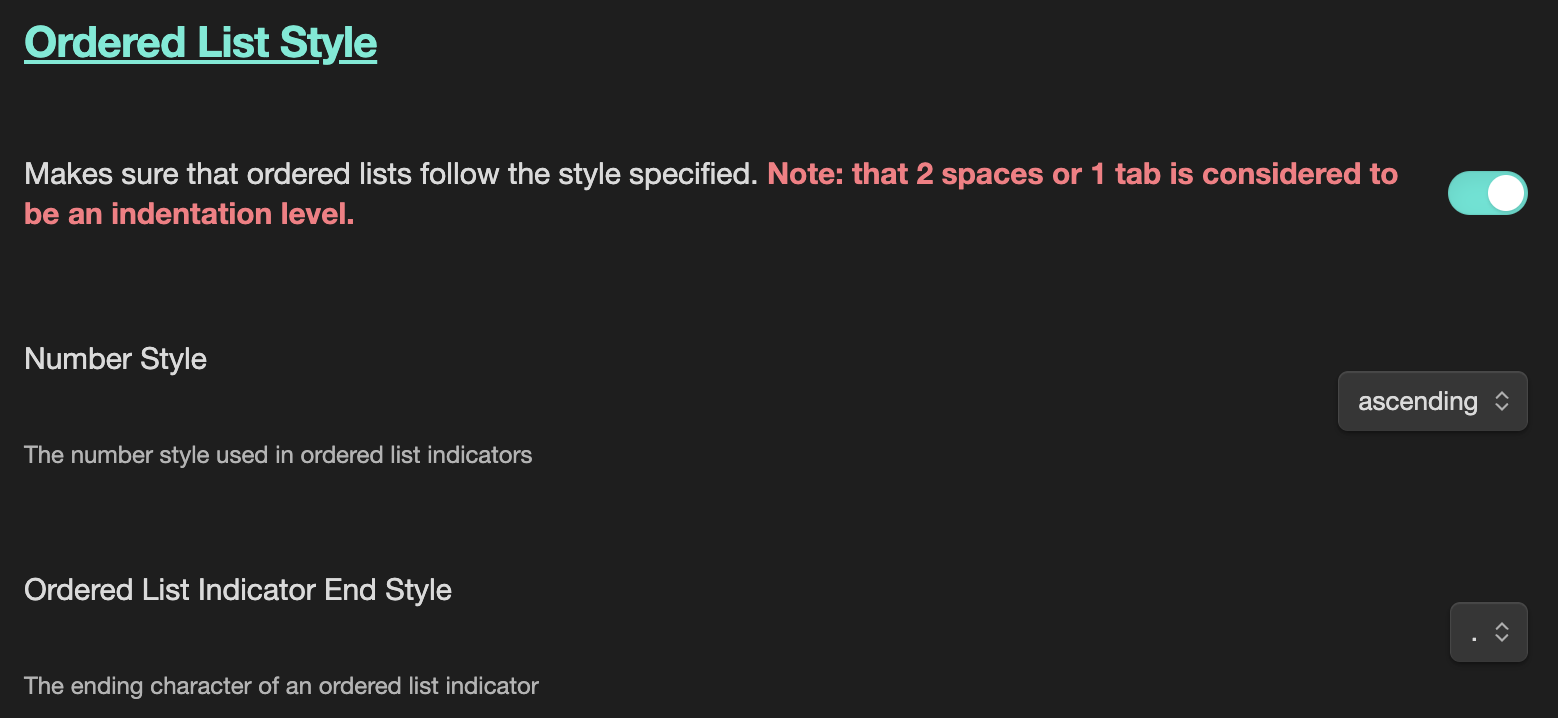Click the white knob of the toggle switch
This screenshot has width=1558, height=718.
[x=1506, y=193]
